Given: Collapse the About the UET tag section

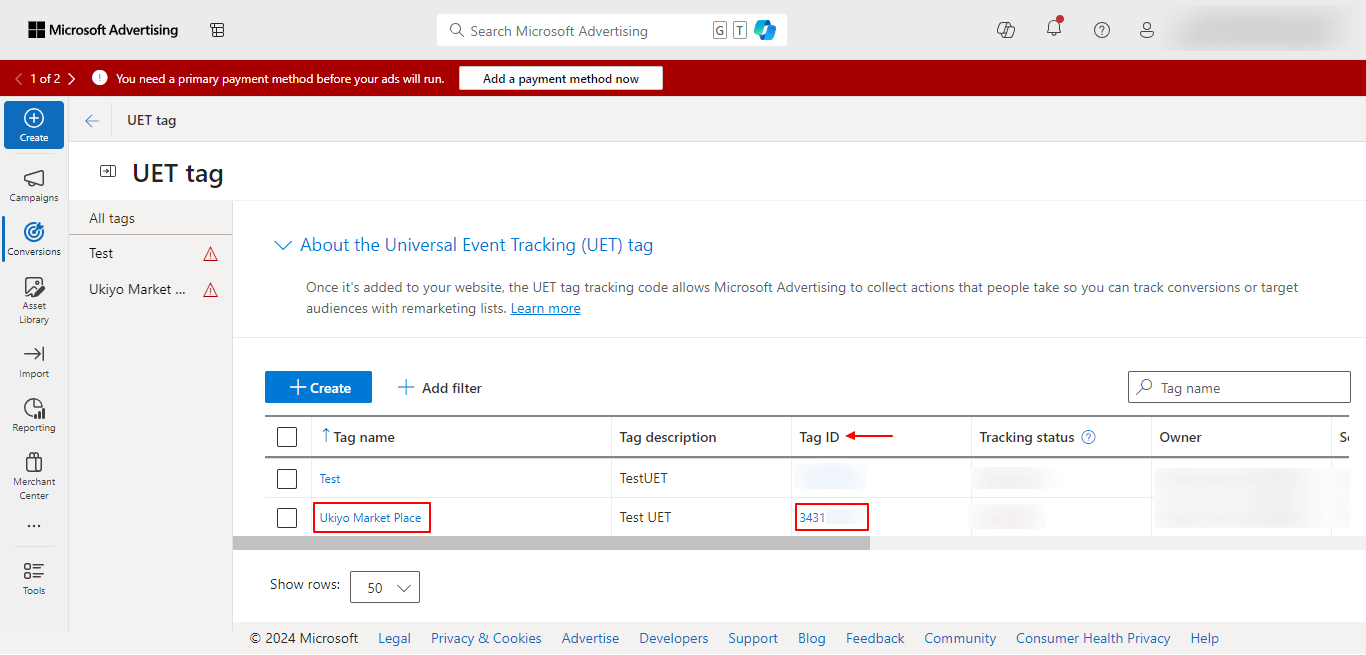Looking at the screenshot, I should (282, 245).
